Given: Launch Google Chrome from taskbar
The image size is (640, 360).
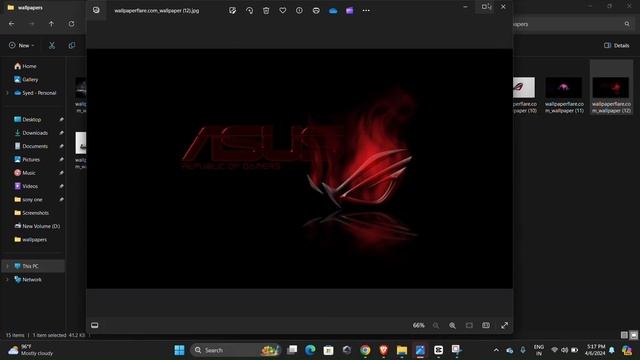Looking at the screenshot, I should tap(365, 350).
